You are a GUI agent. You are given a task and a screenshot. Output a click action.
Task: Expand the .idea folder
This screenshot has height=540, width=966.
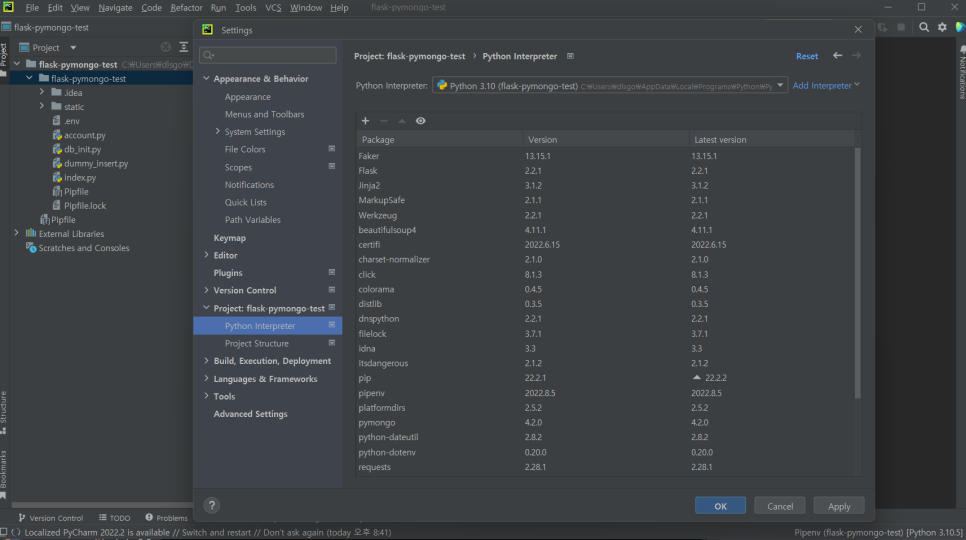(x=42, y=92)
